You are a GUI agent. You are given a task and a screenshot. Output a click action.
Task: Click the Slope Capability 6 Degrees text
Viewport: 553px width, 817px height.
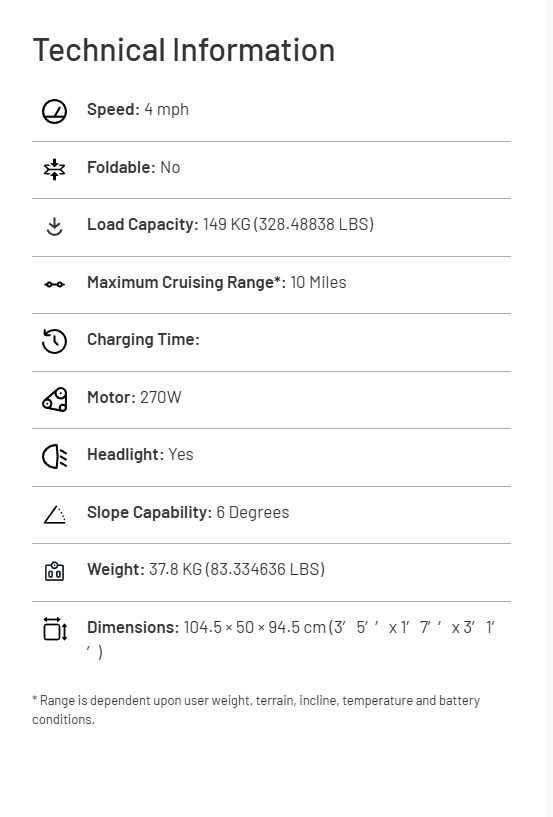click(x=188, y=512)
